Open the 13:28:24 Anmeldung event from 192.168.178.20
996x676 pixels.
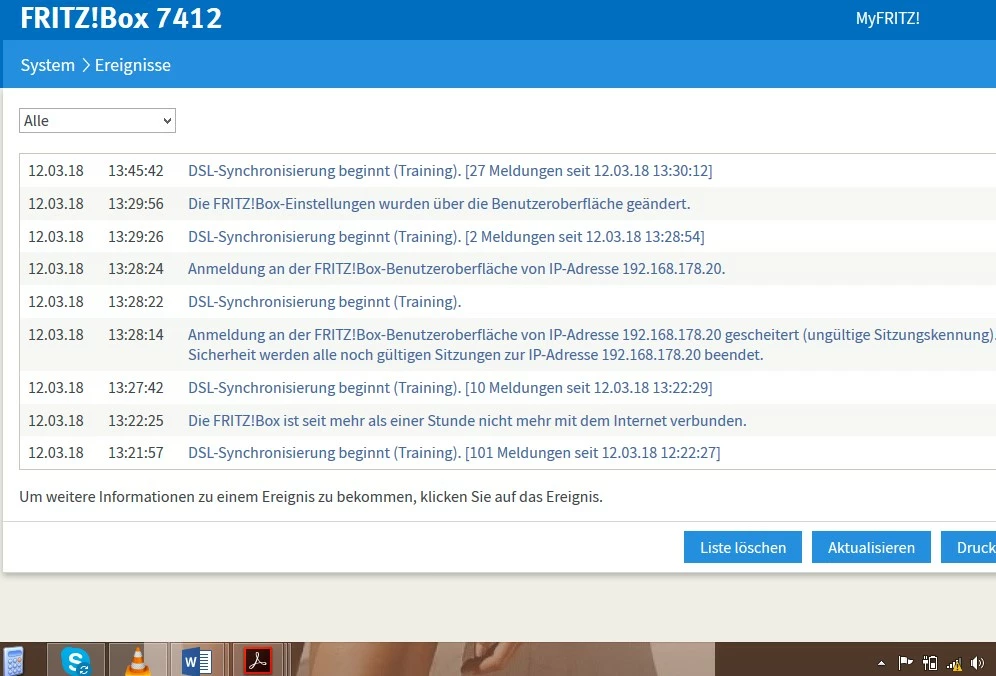tap(456, 269)
